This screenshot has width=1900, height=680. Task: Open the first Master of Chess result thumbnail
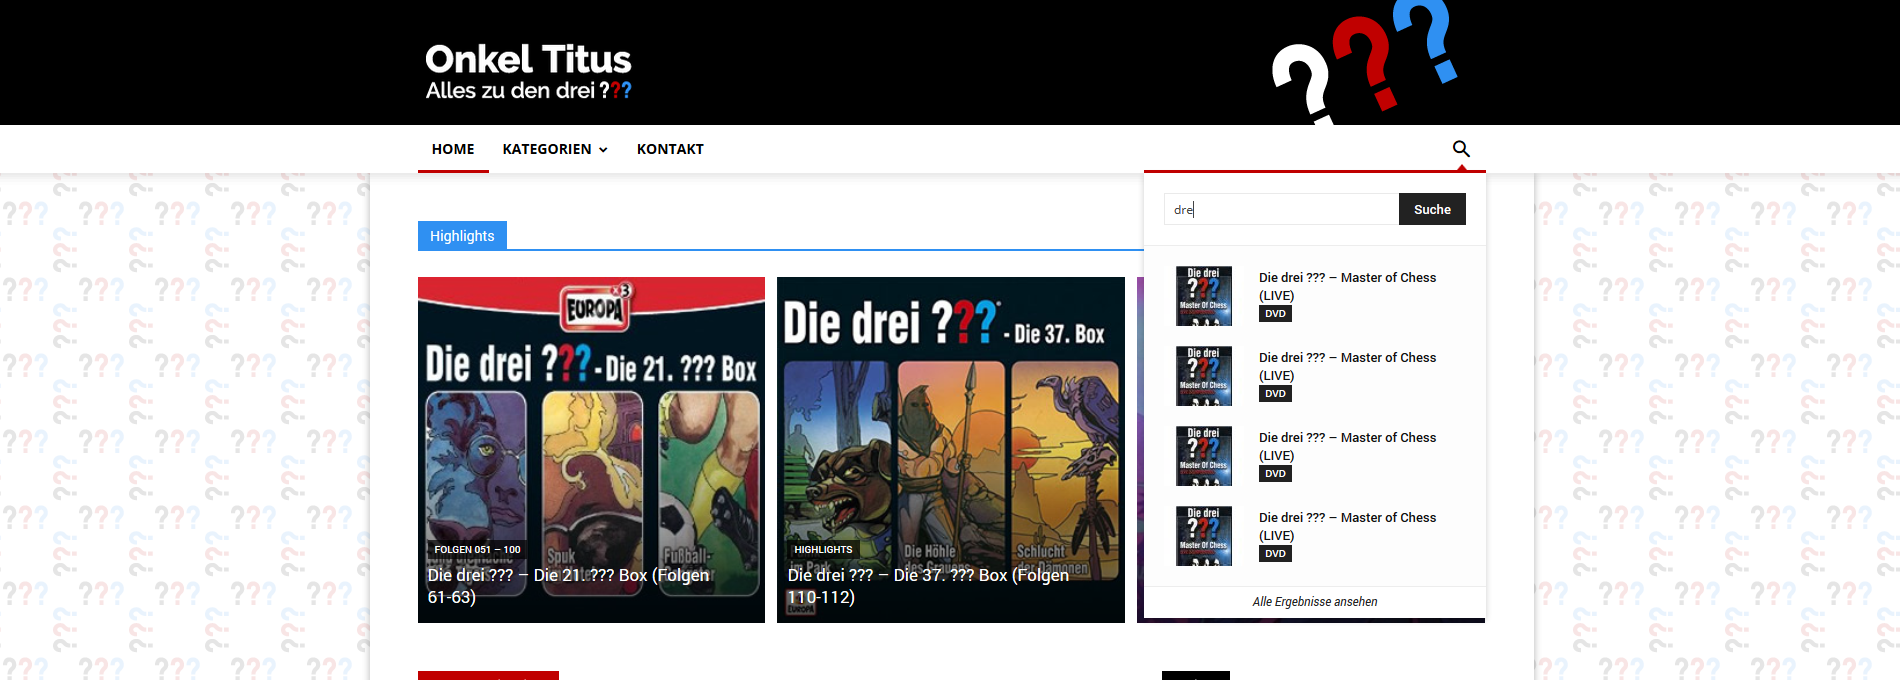(x=1204, y=296)
